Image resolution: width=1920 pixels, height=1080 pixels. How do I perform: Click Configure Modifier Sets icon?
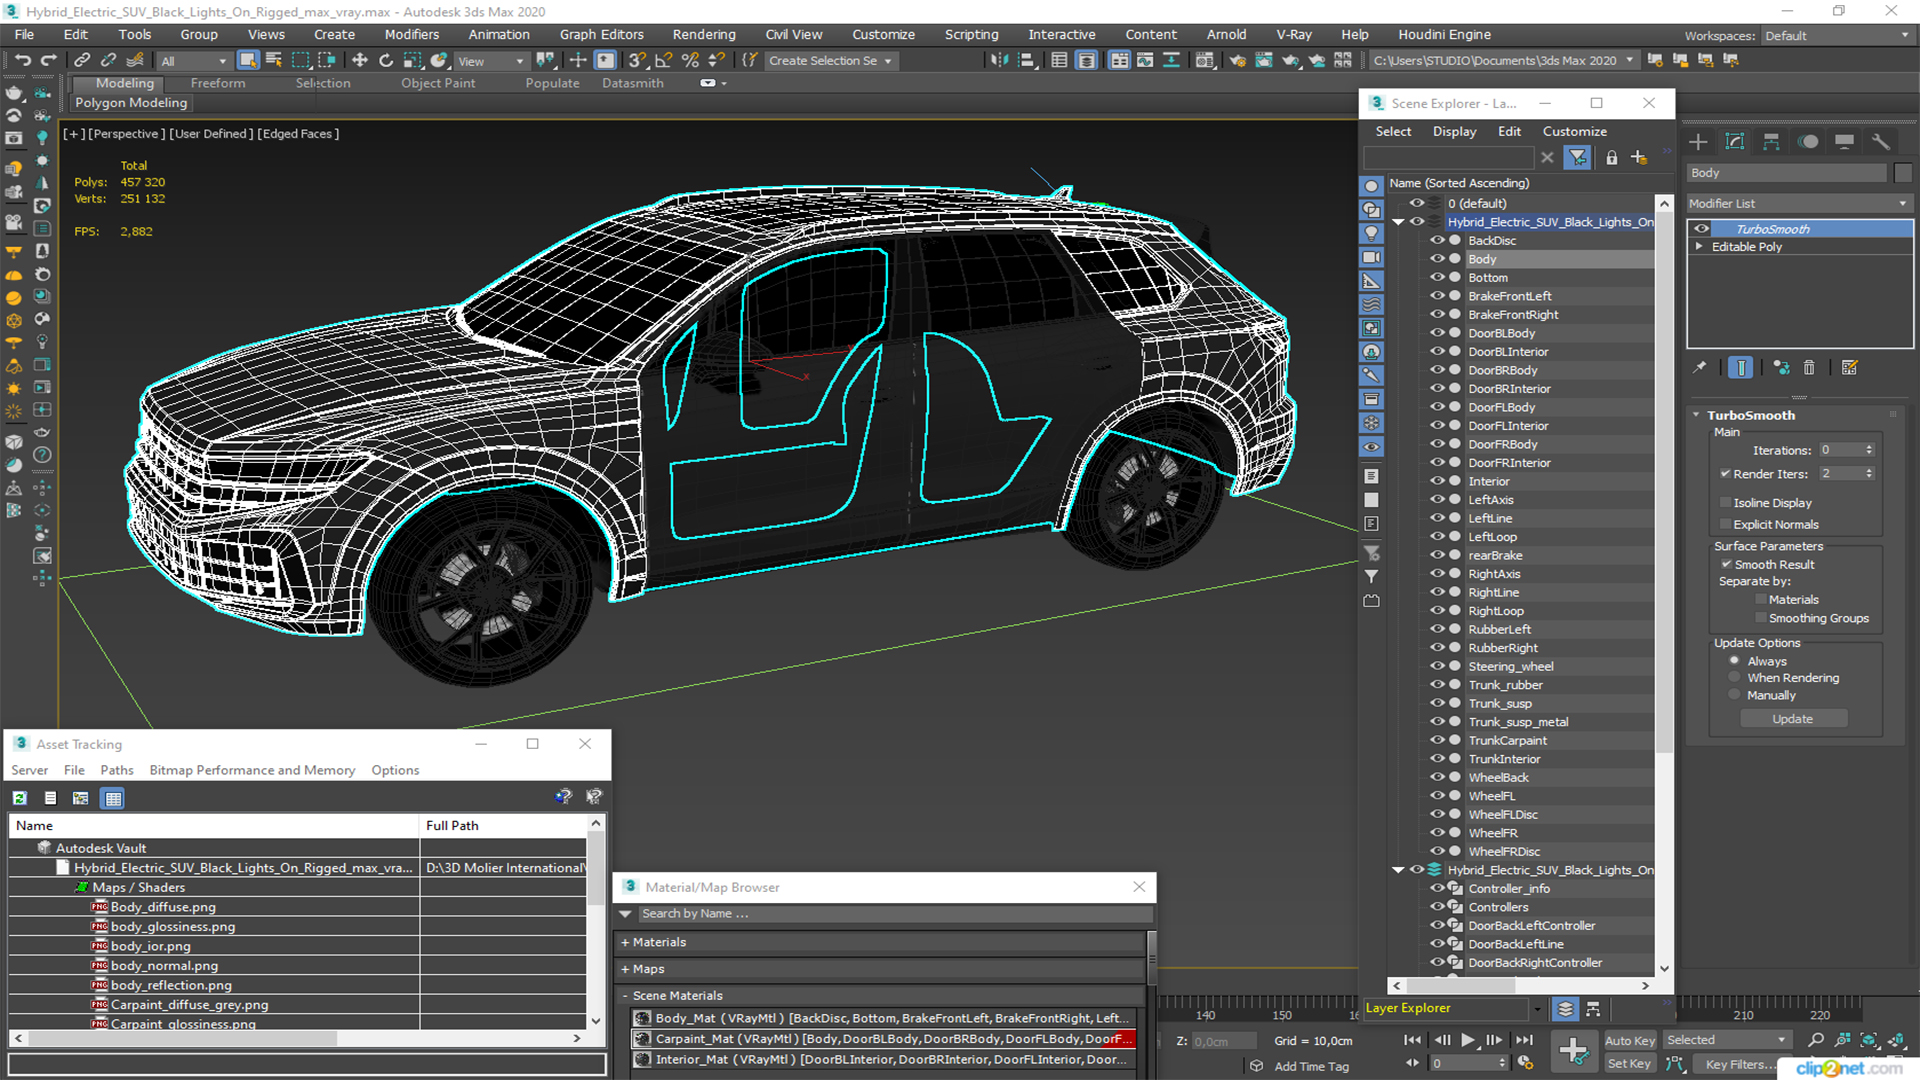(x=1849, y=368)
